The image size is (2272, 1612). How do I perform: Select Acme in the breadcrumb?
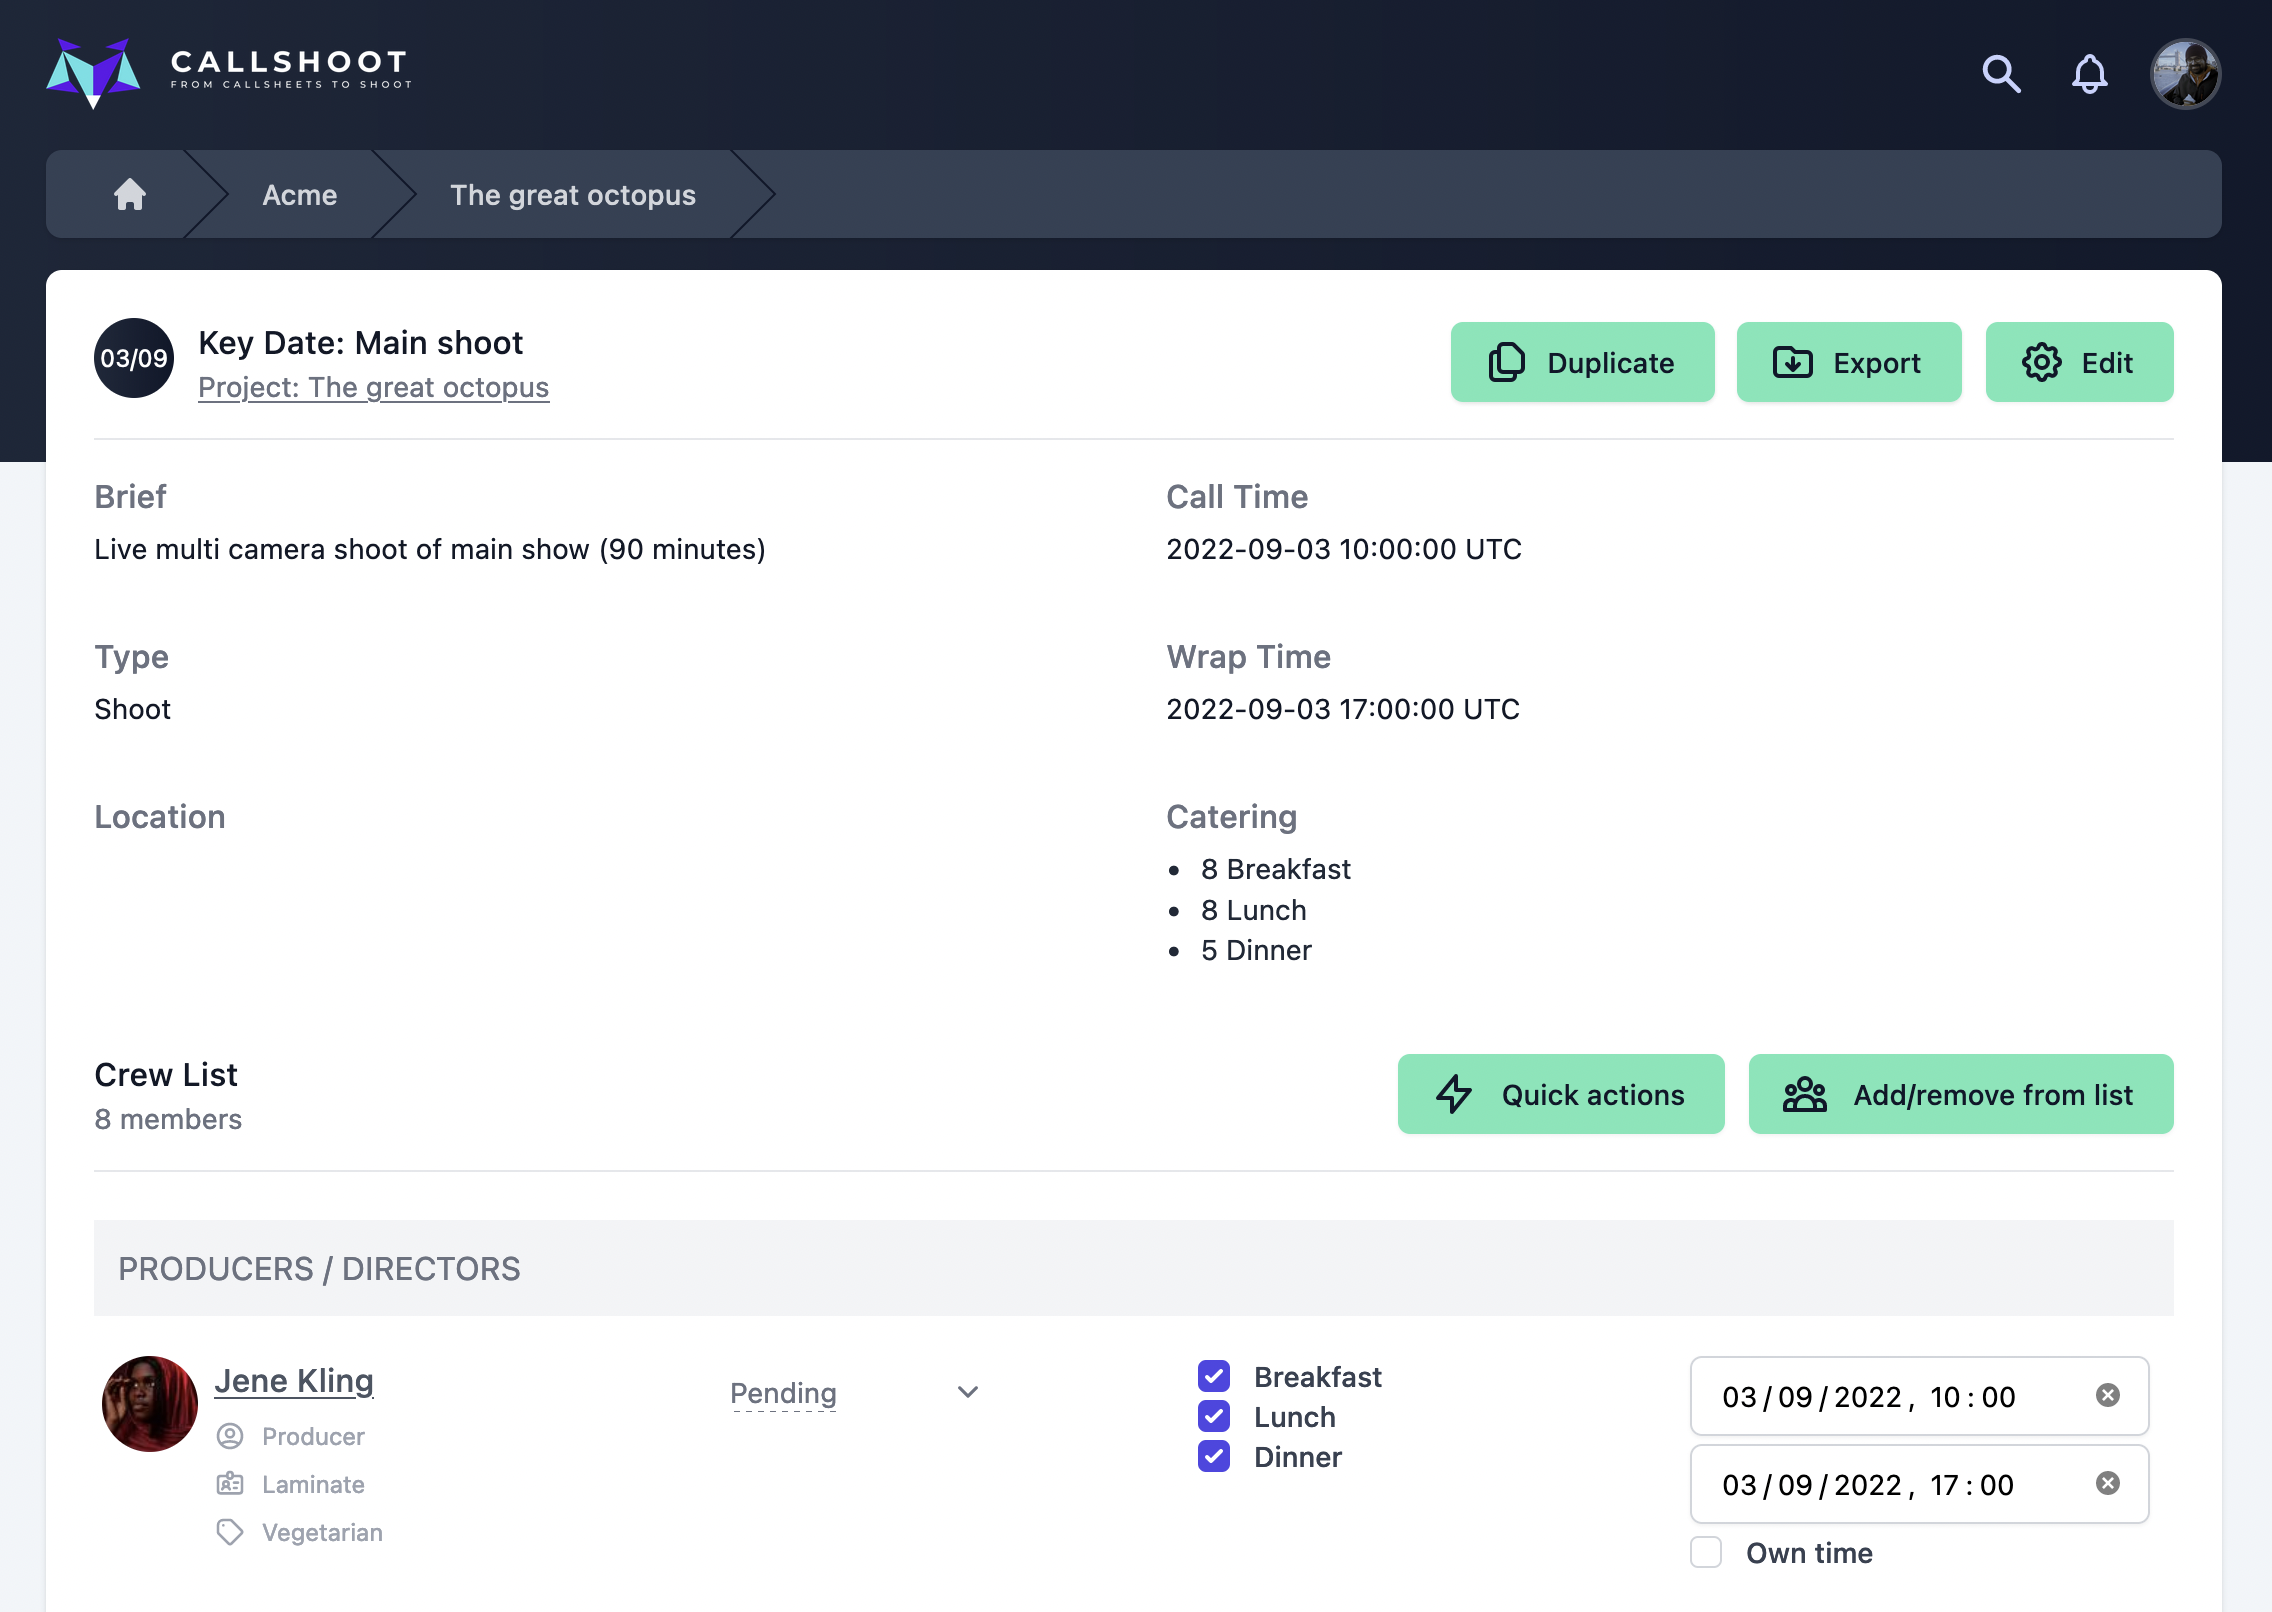coord(299,194)
